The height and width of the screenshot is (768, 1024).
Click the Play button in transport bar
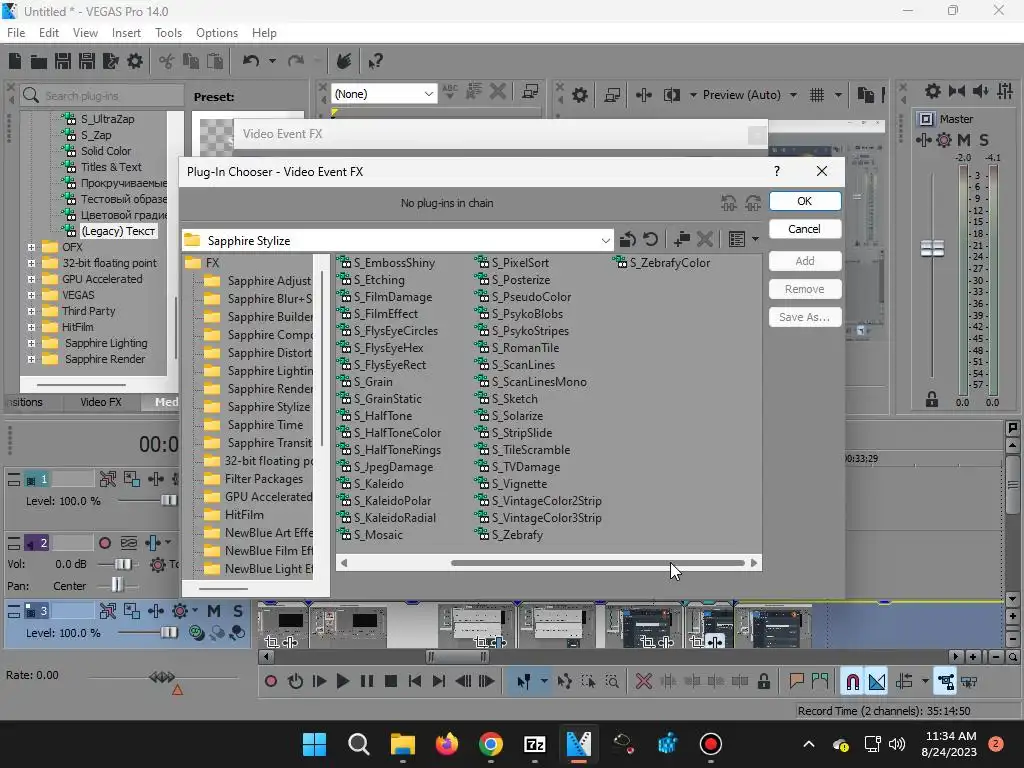(342, 682)
